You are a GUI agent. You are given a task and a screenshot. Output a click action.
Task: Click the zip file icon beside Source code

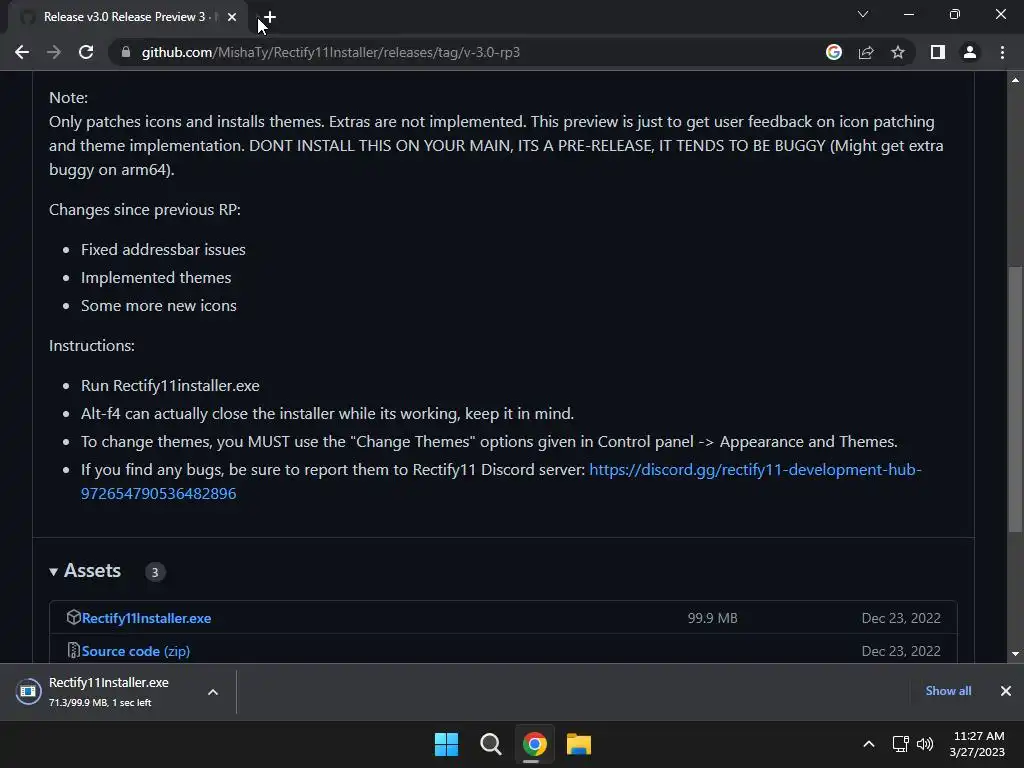pos(73,650)
